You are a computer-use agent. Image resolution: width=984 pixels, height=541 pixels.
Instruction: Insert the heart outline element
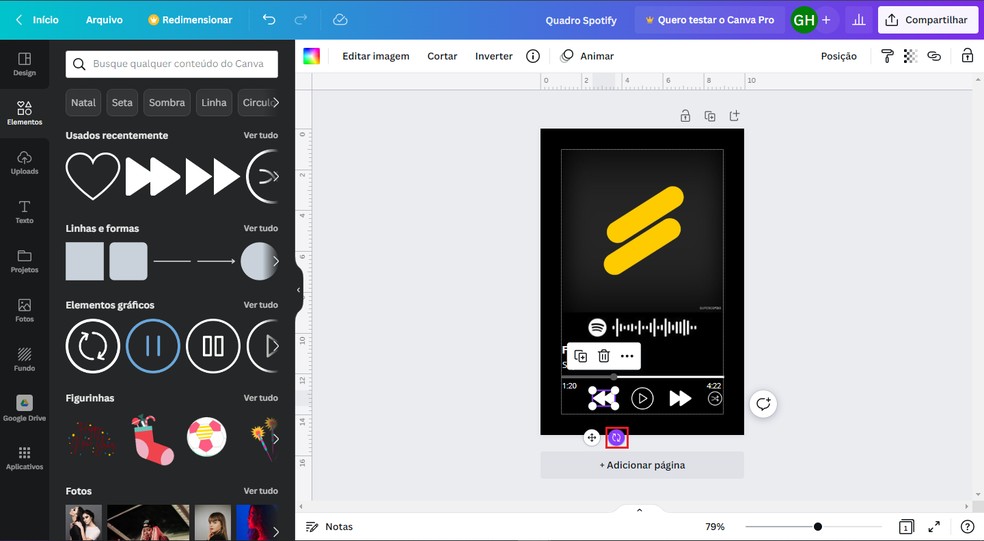click(x=93, y=176)
